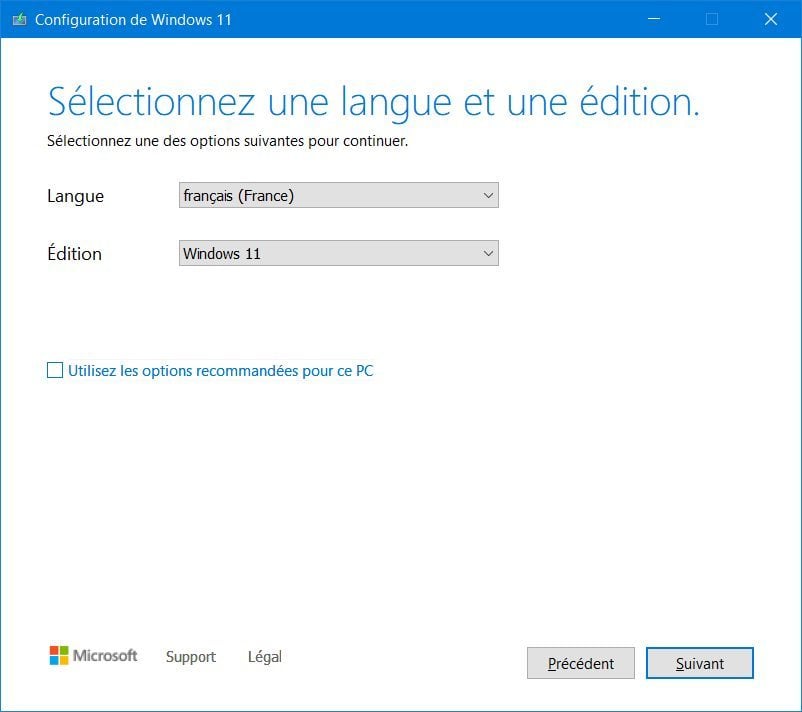Screen dimensions: 802x712
Task: Click the Édition field label
Action: pos(75,253)
